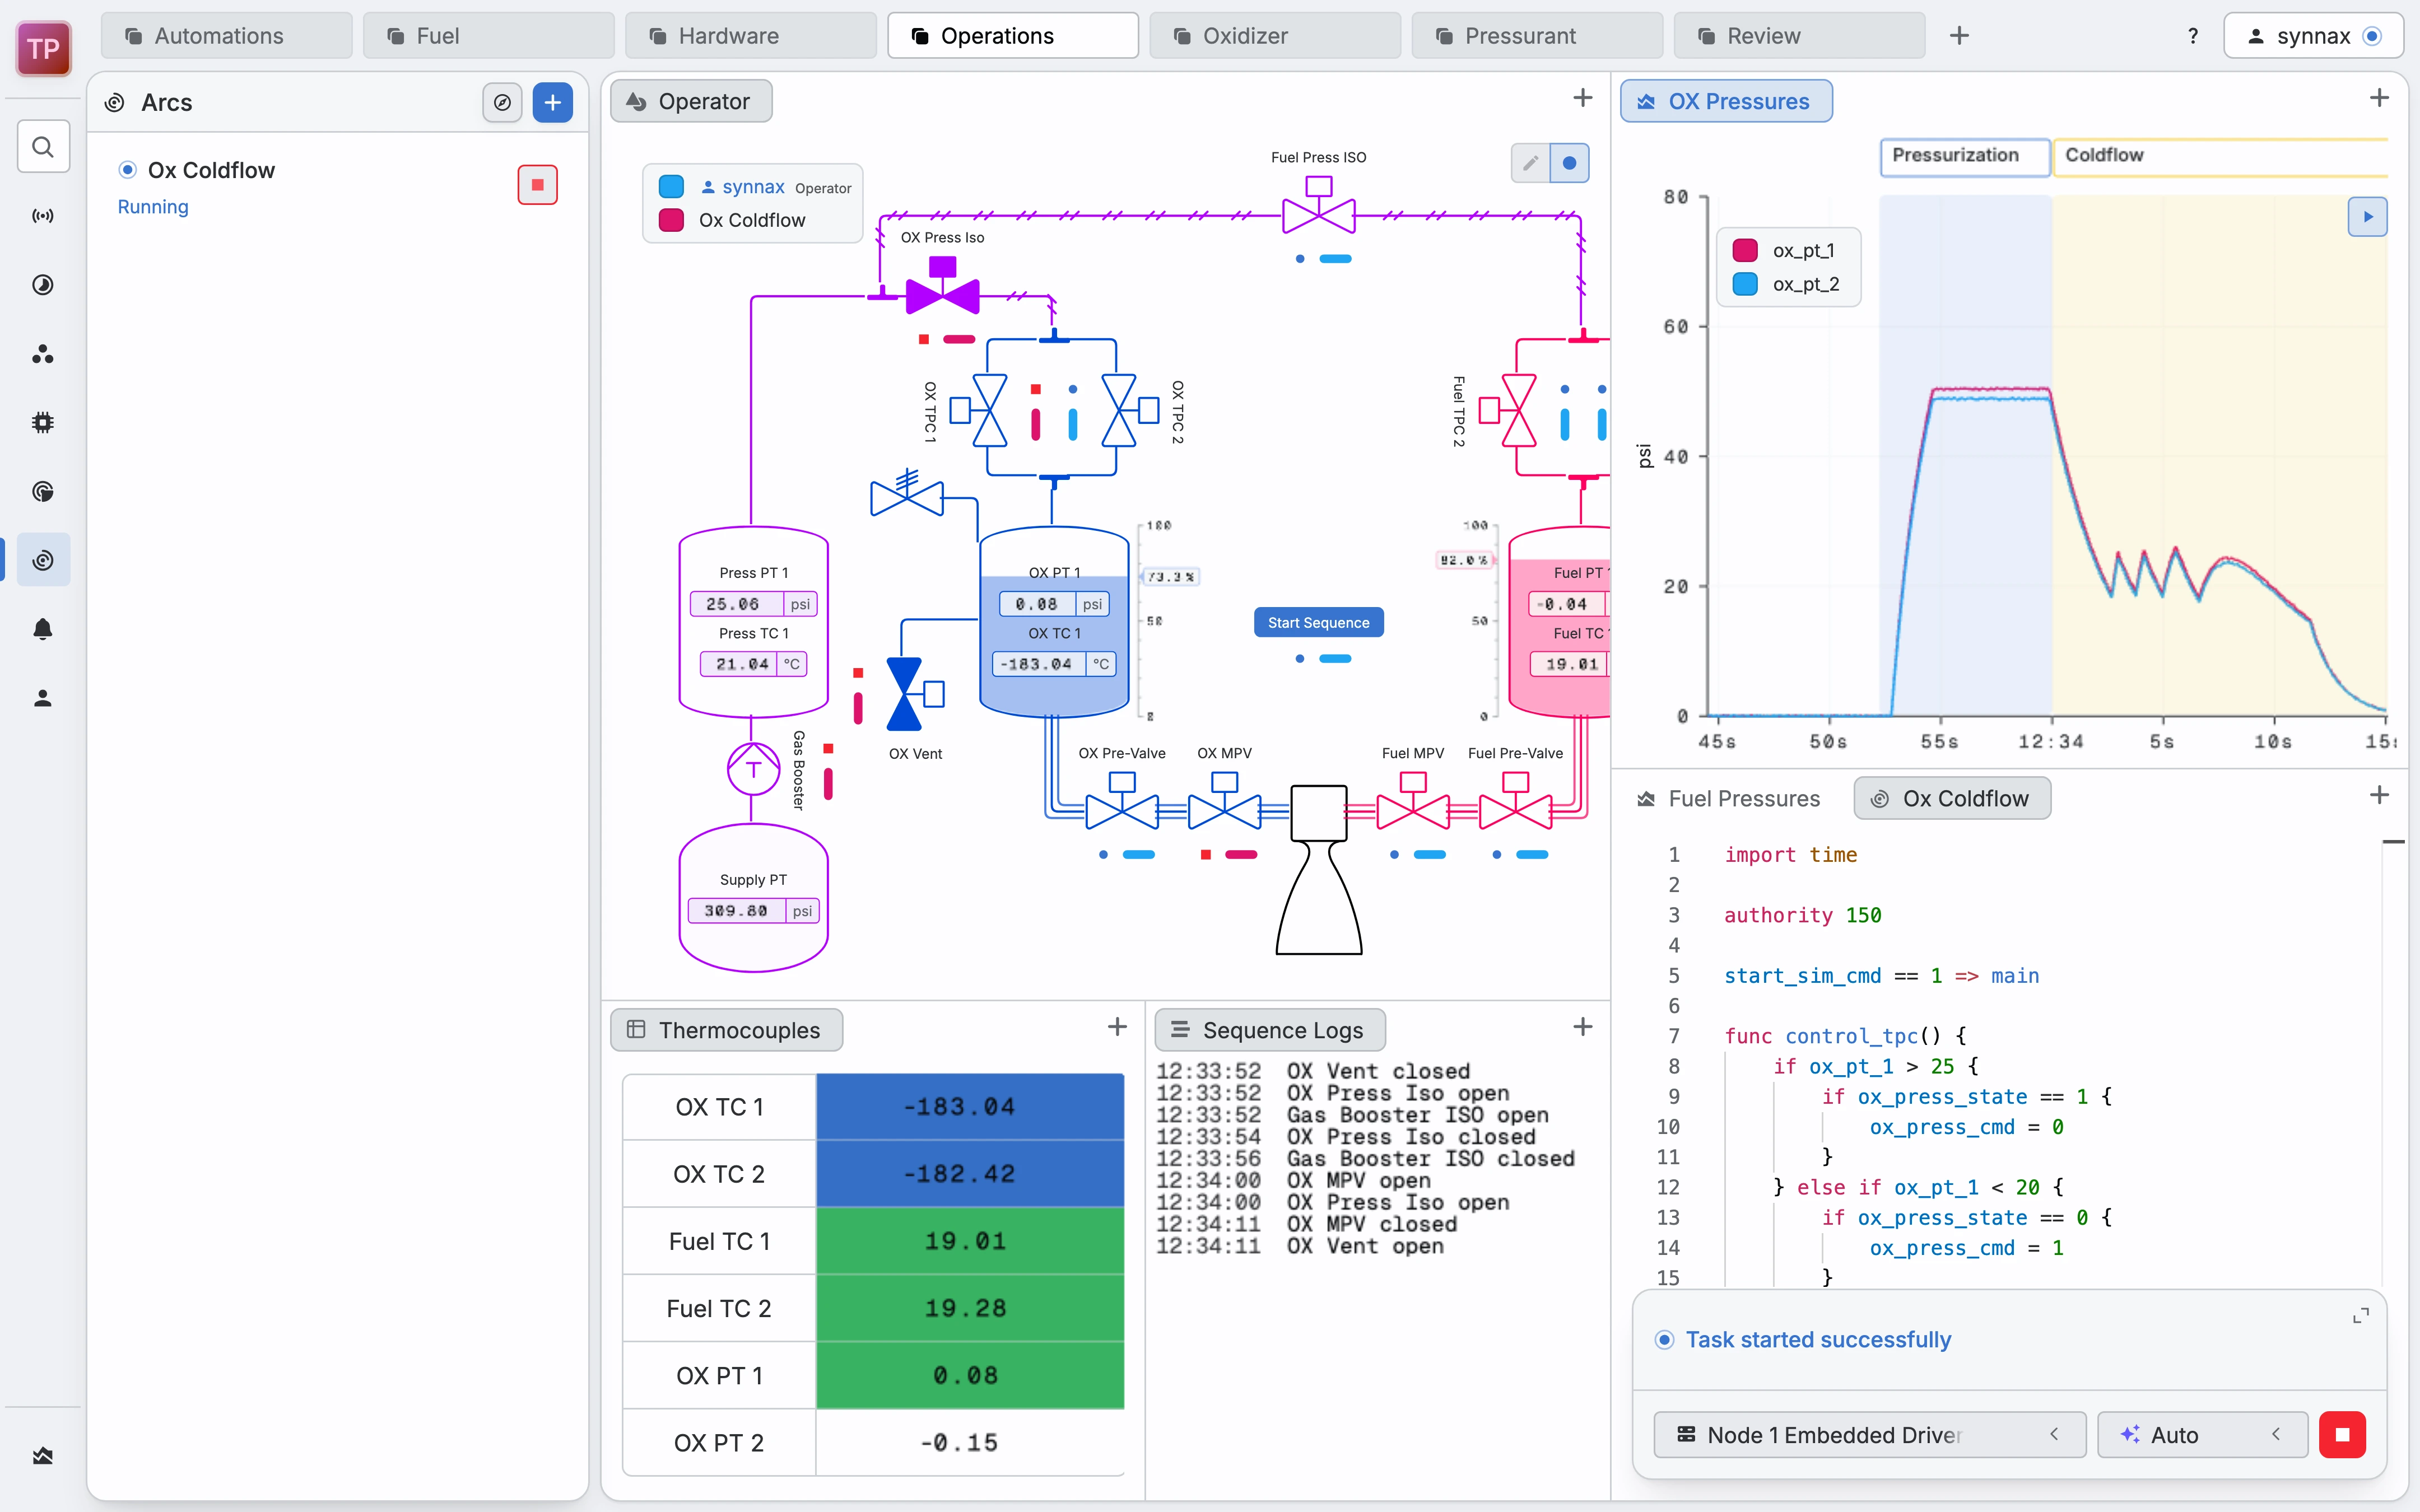Image resolution: width=2420 pixels, height=1512 pixels.
Task: Click the Coldflow range annotation
Action: (x=2220, y=156)
